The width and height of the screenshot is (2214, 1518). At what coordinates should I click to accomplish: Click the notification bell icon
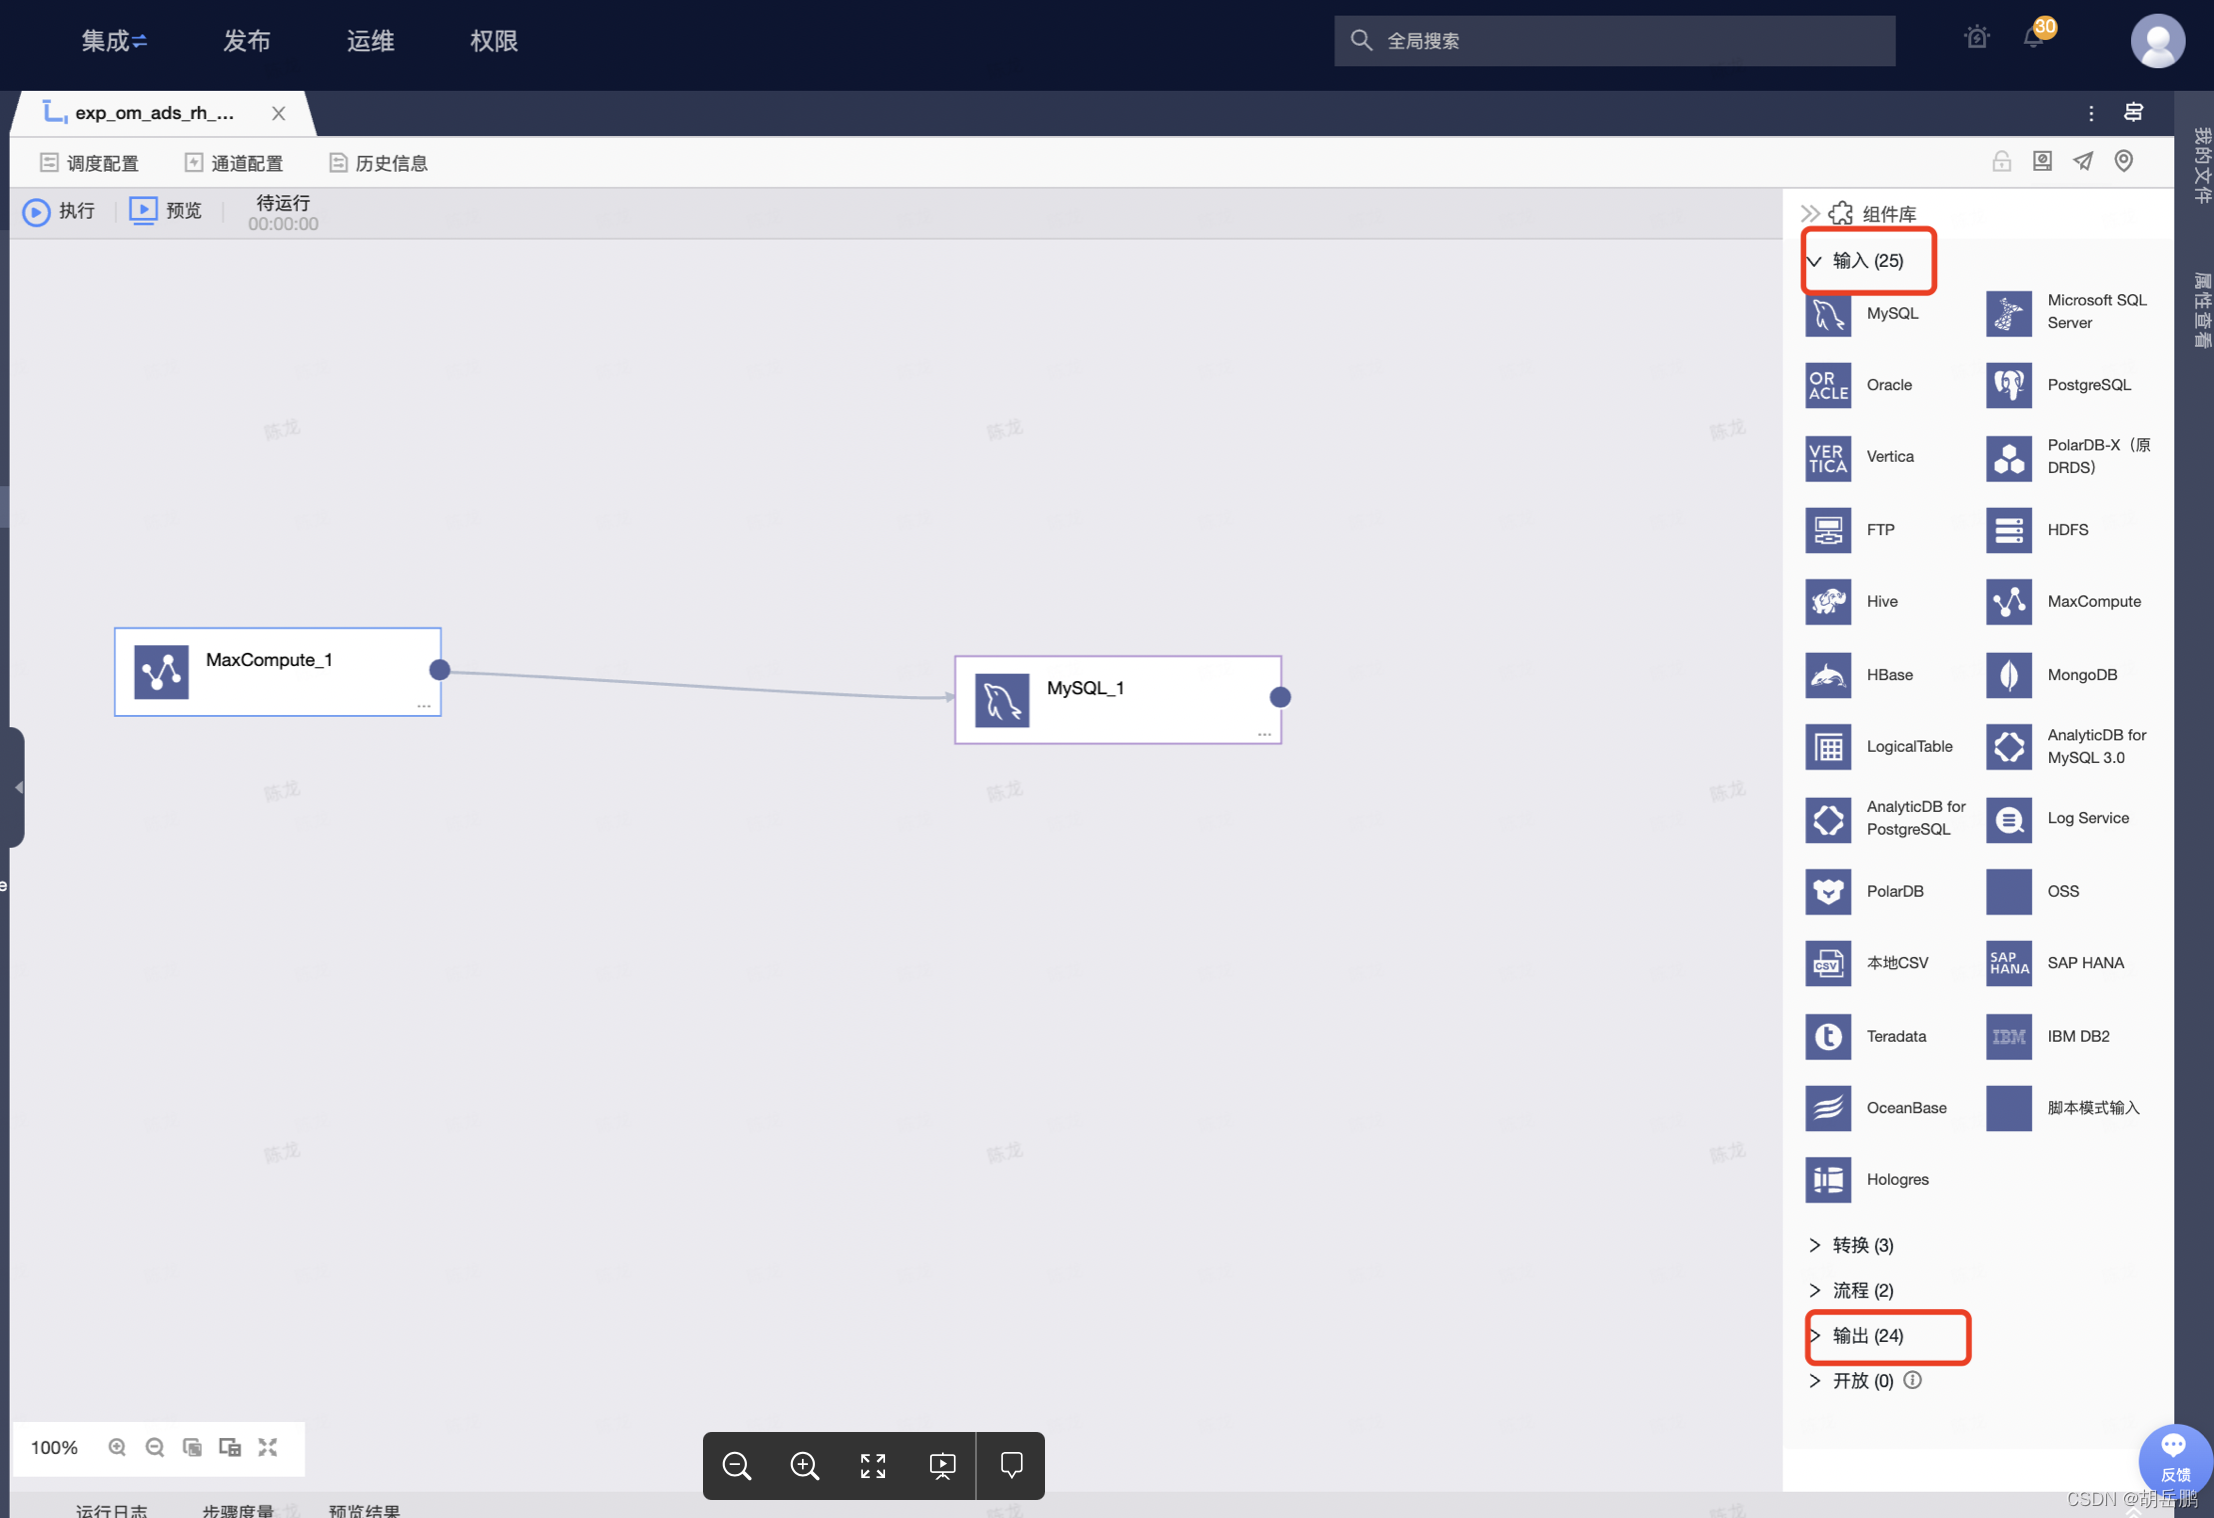point(2033,39)
